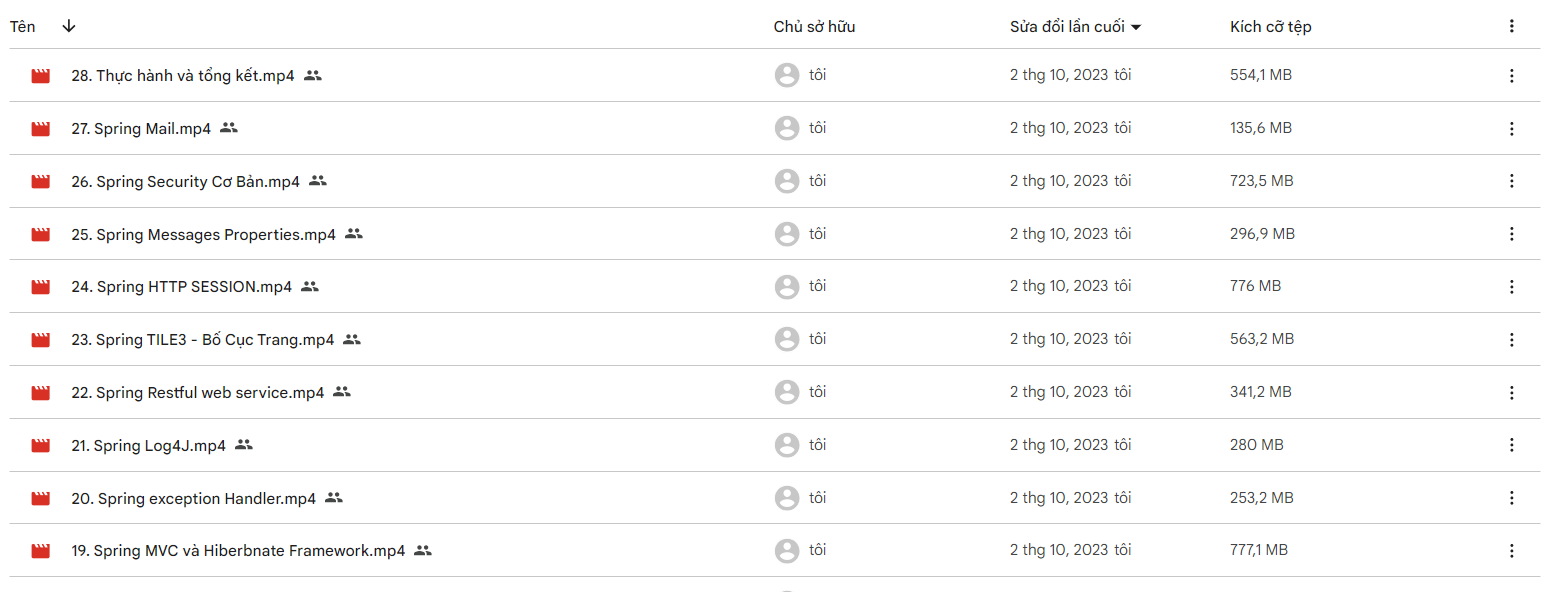Viewport: 1548px width, 592px height.
Task: Click owner avatar in 23. Spring TILE3 row
Action: [787, 339]
